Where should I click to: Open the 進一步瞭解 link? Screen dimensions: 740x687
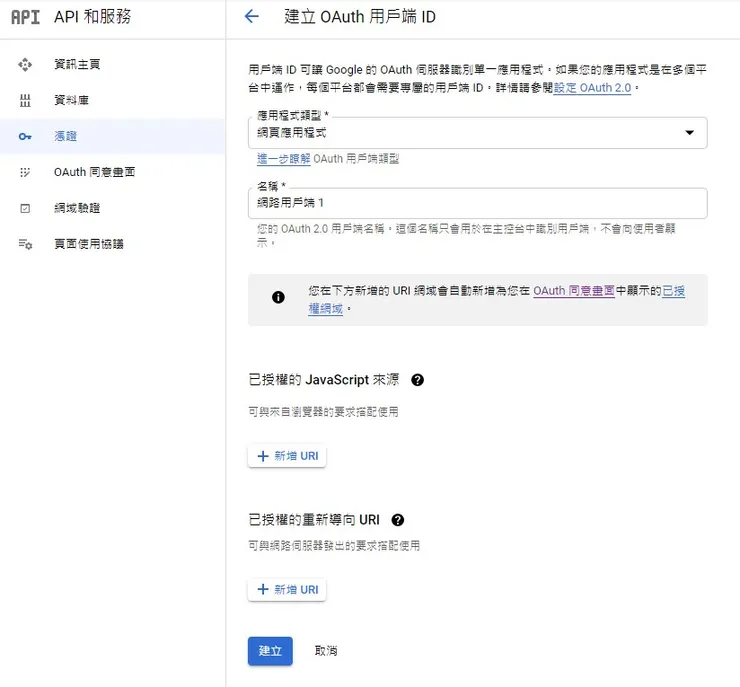(284, 159)
